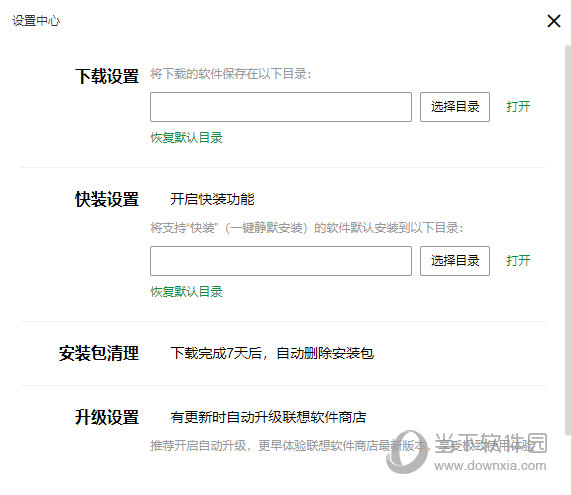The image size is (571, 495).
Task: Click the 快装设置 section heading
Action: pyautogui.click(x=107, y=200)
